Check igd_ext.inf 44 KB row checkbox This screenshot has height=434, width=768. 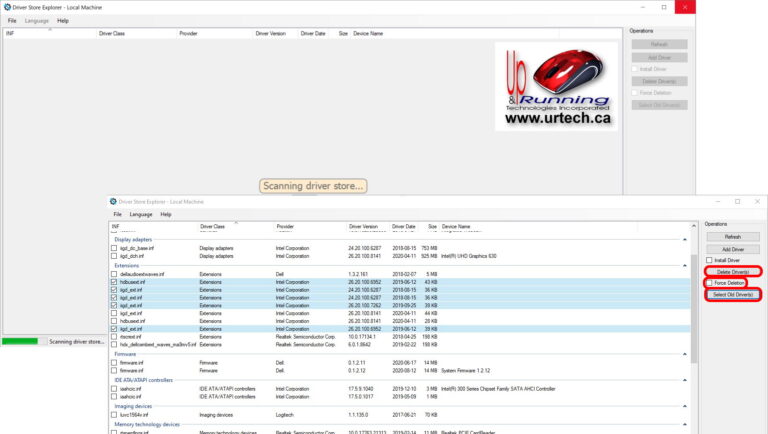114,313
